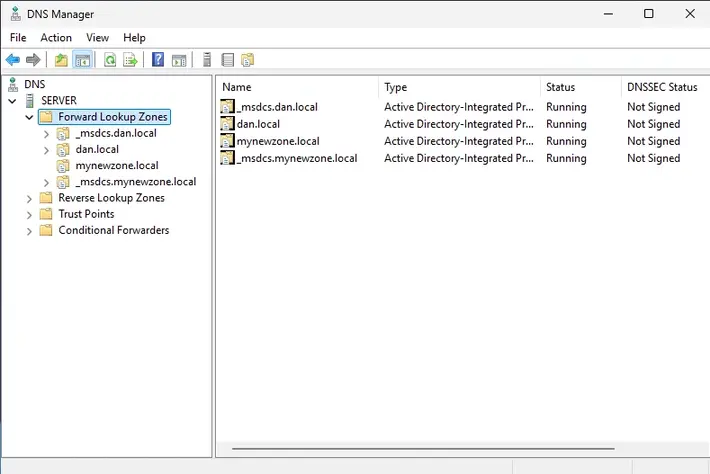Click dan.local zone icon in tree

click(63, 149)
